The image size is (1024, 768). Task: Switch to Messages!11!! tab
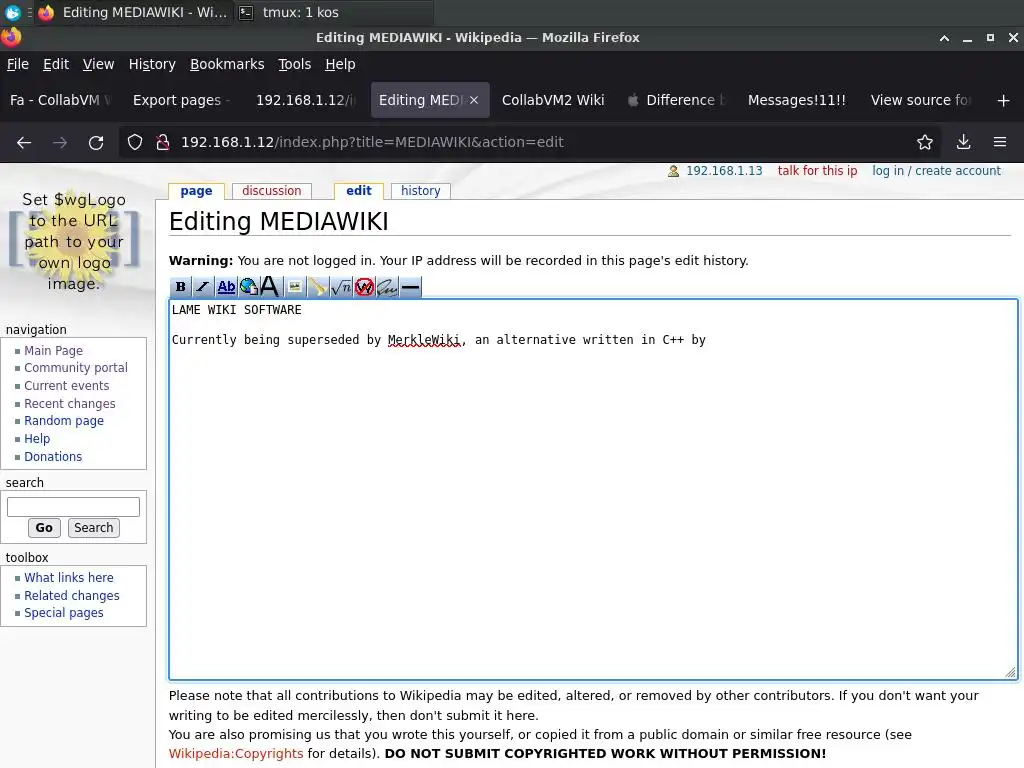tap(797, 100)
